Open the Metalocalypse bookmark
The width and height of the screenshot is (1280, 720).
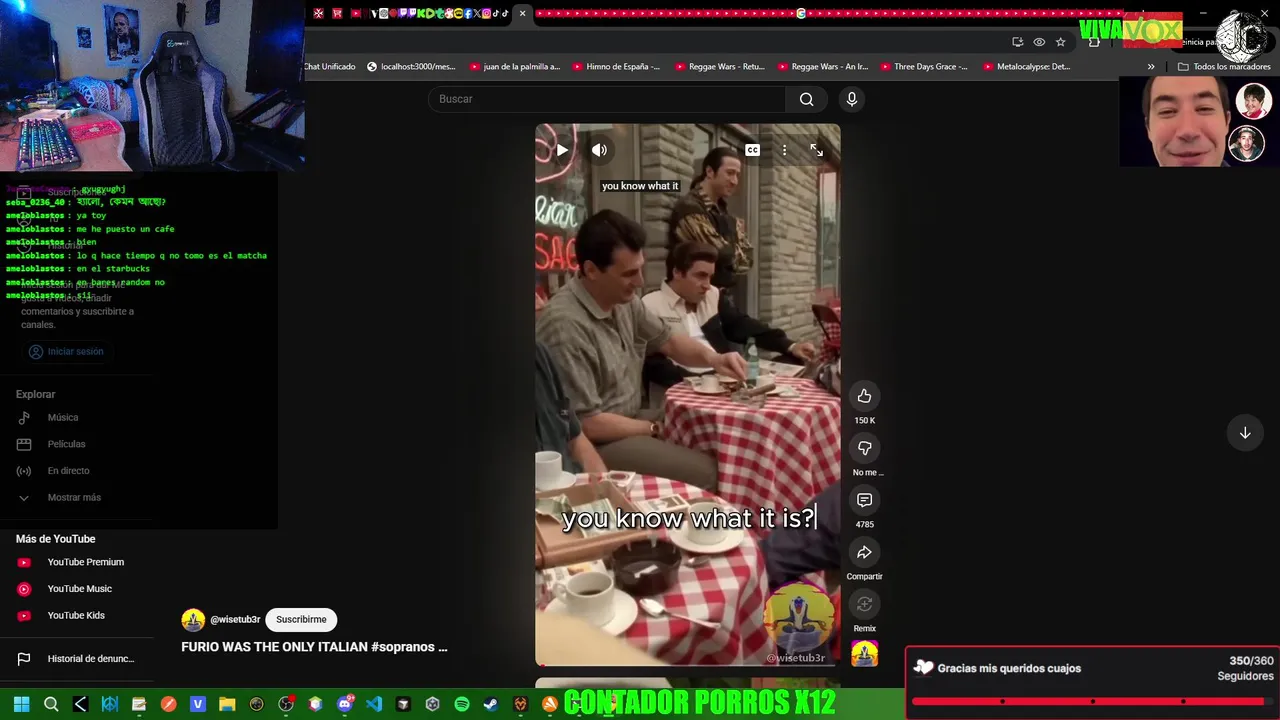[x=1026, y=67]
